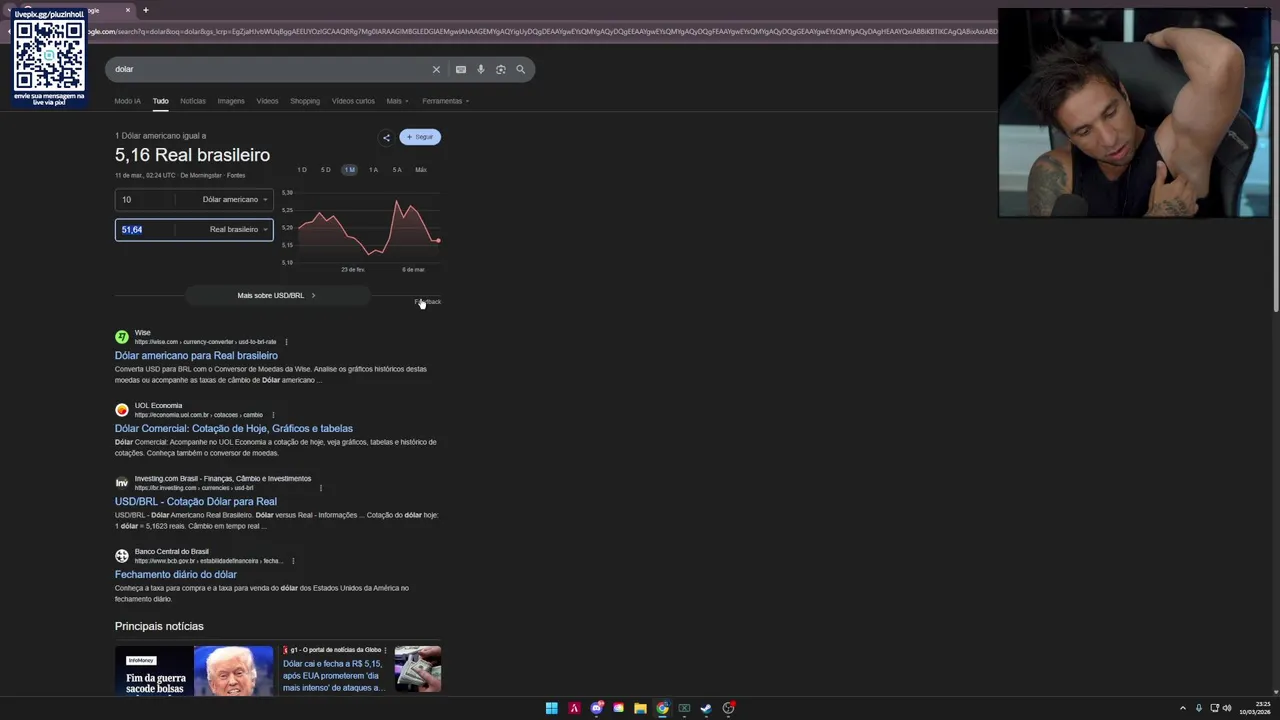The width and height of the screenshot is (1280, 720).
Task: Close the current Google browser tab
Action: [128, 10]
